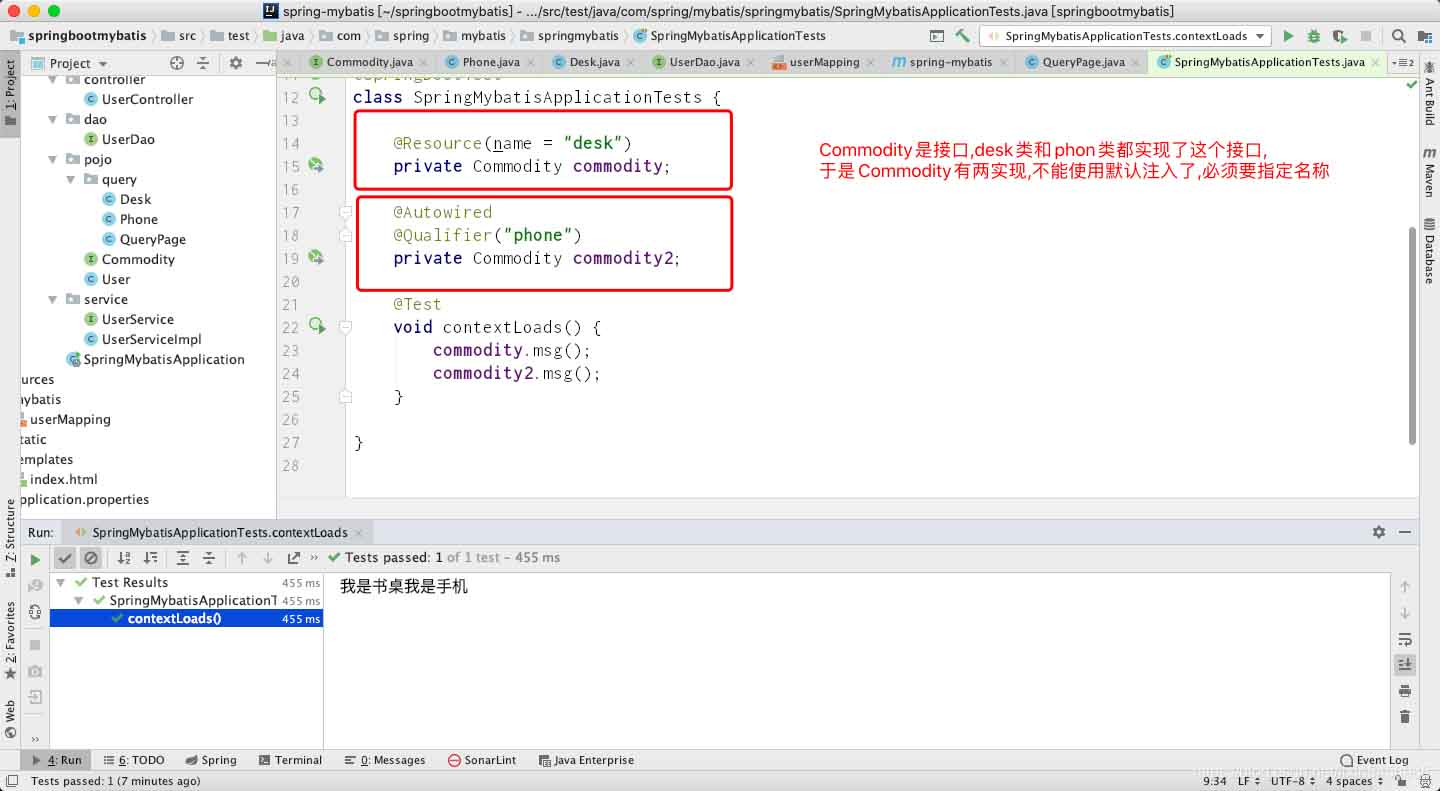The height and width of the screenshot is (791, 1440).
Task: Sort test results by duration
Action: coord(150,558)
